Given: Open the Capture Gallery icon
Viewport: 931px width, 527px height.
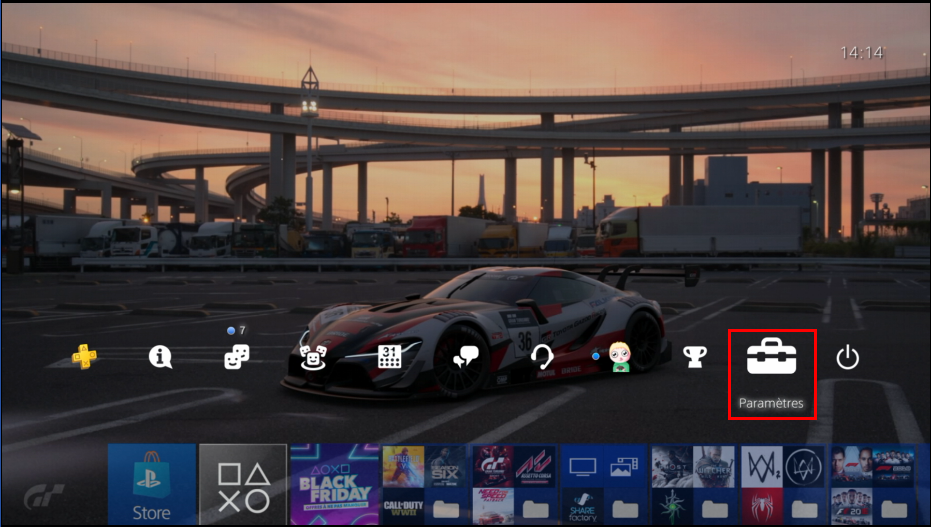Looking at the screenshot, I should (x=625, y=466).
